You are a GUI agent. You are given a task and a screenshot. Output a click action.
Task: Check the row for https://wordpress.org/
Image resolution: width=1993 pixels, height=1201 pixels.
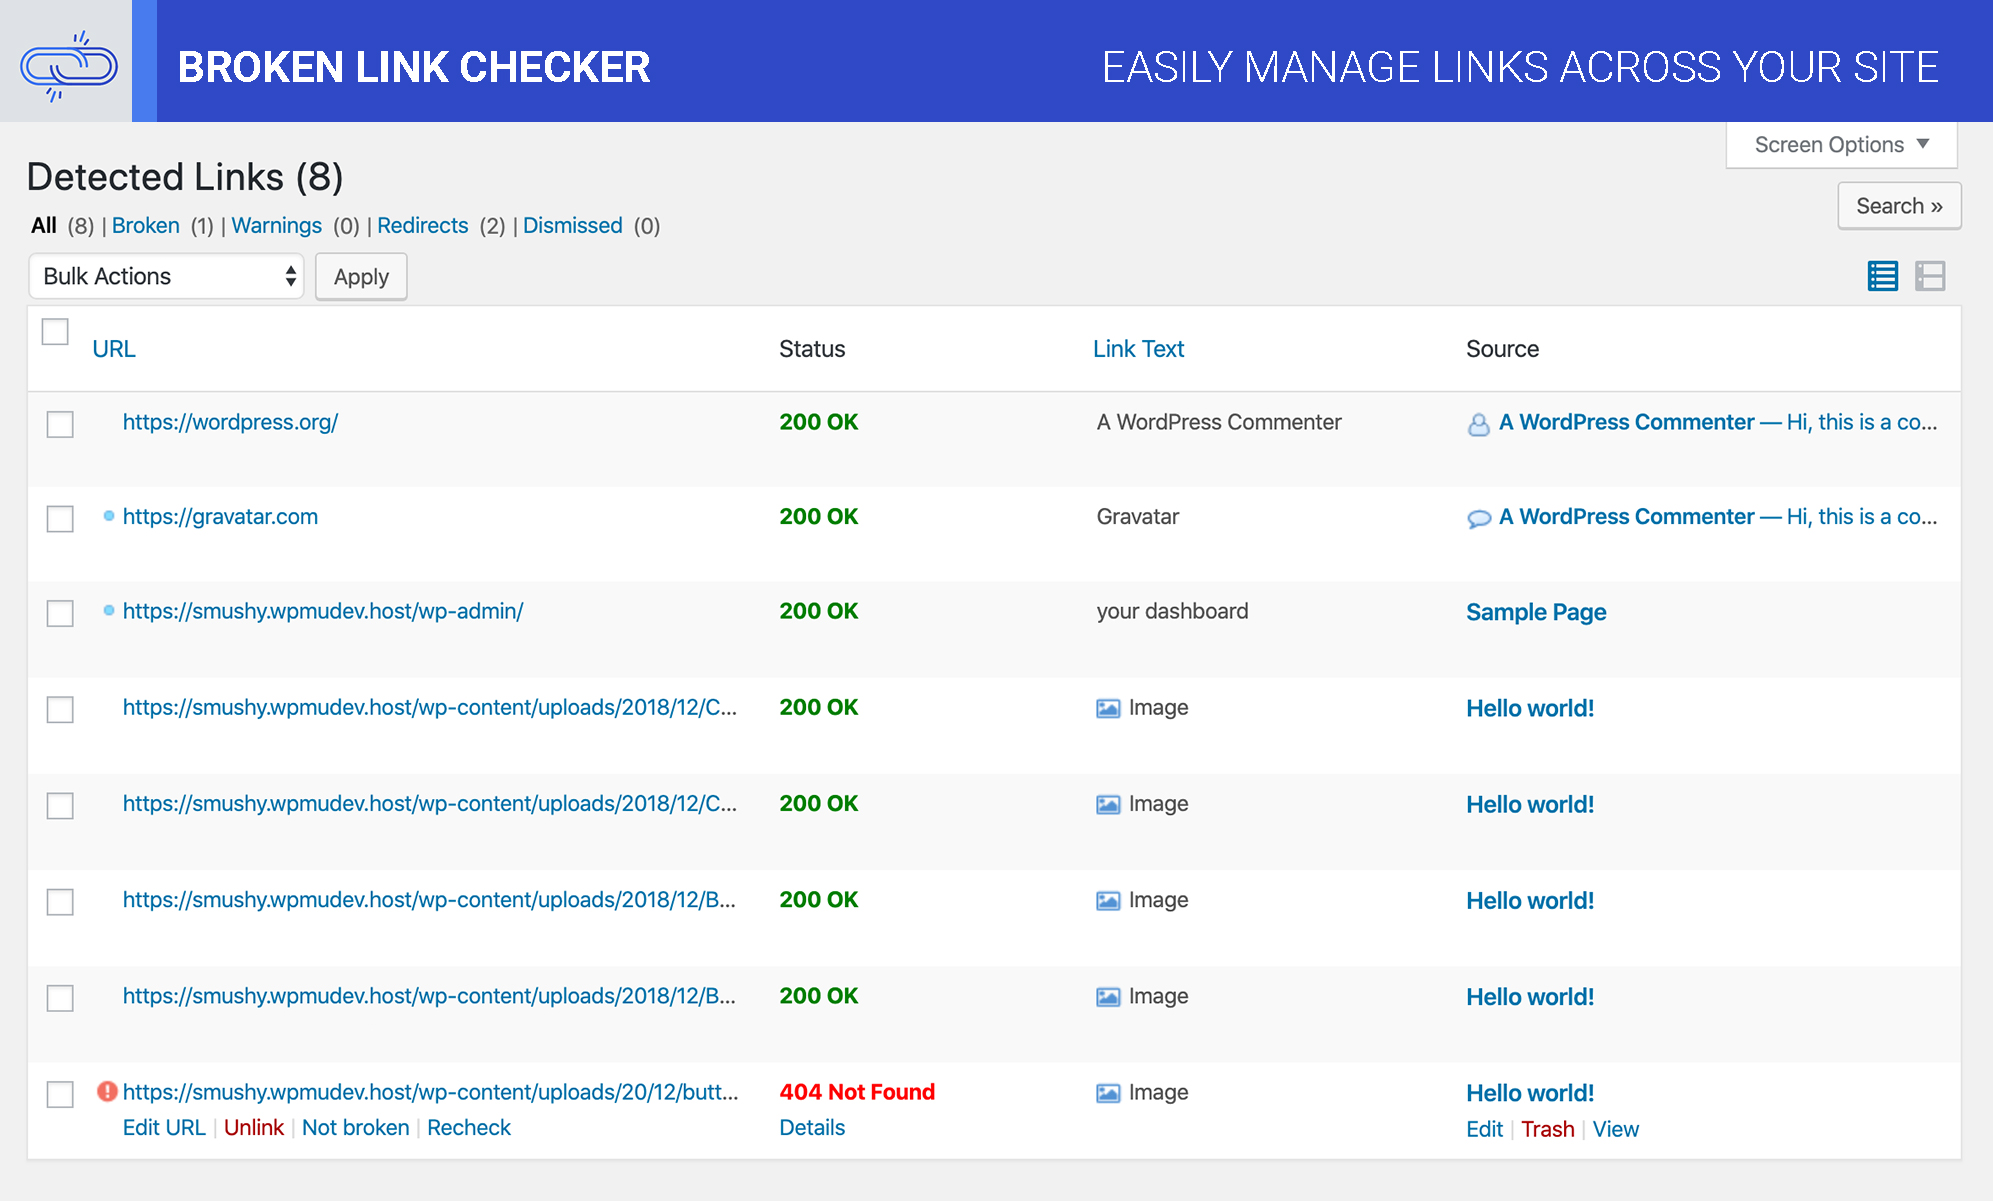(x=60, y=424)
